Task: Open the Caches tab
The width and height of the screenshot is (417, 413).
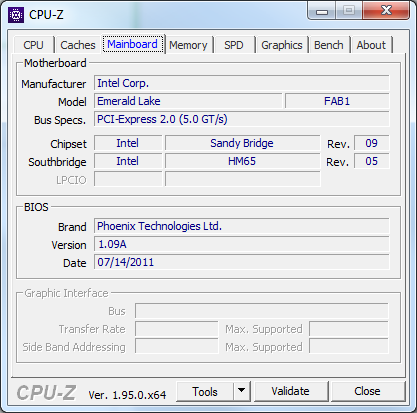Action: click(x=78, y=45)
